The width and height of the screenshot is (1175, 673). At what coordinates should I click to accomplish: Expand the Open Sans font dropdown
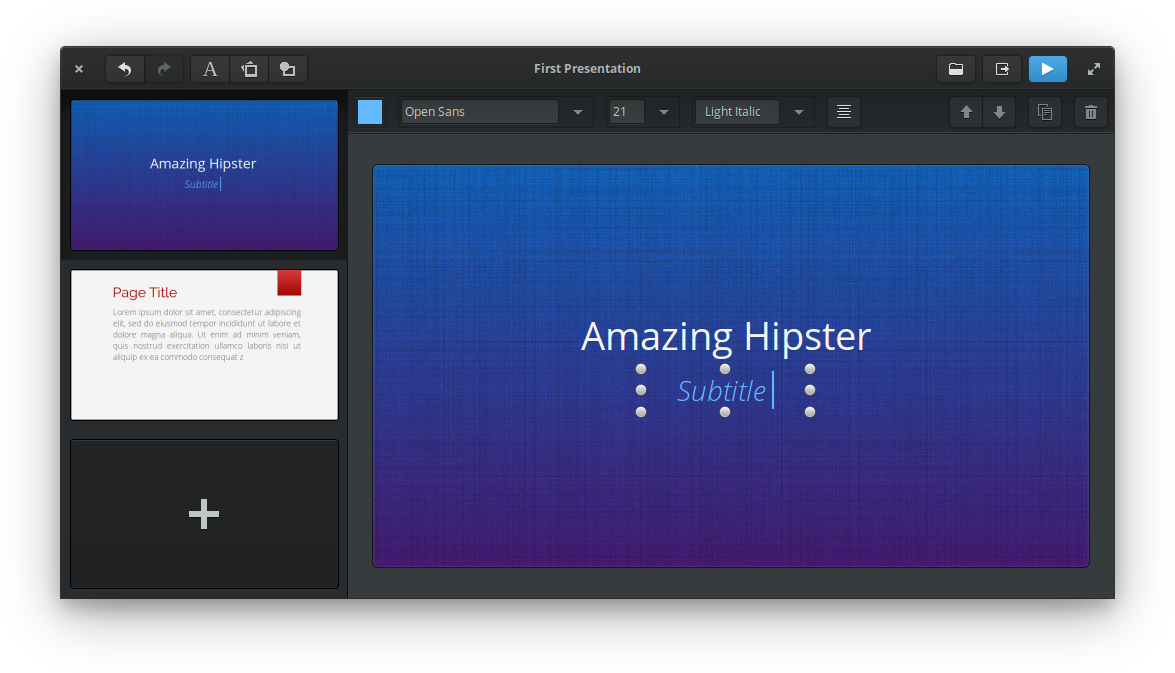(577, 112)
